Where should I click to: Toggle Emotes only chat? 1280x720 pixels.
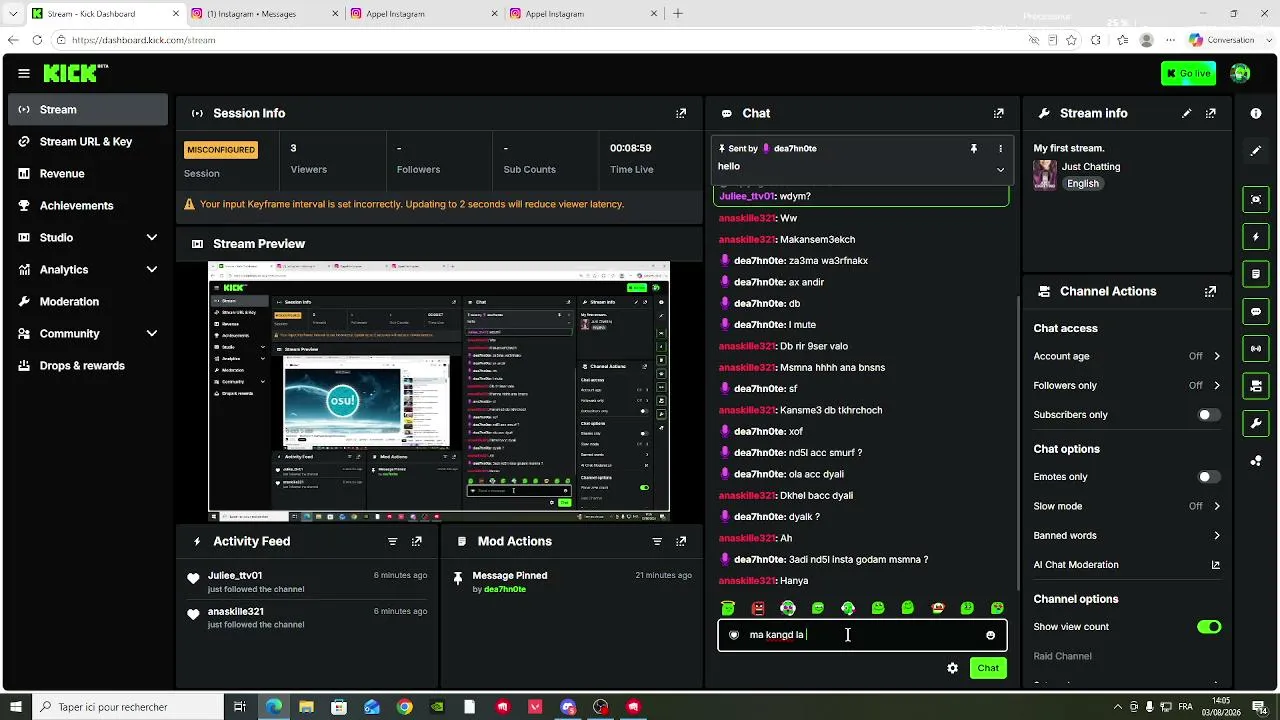pyautogui.click(x=1209, y=477)
